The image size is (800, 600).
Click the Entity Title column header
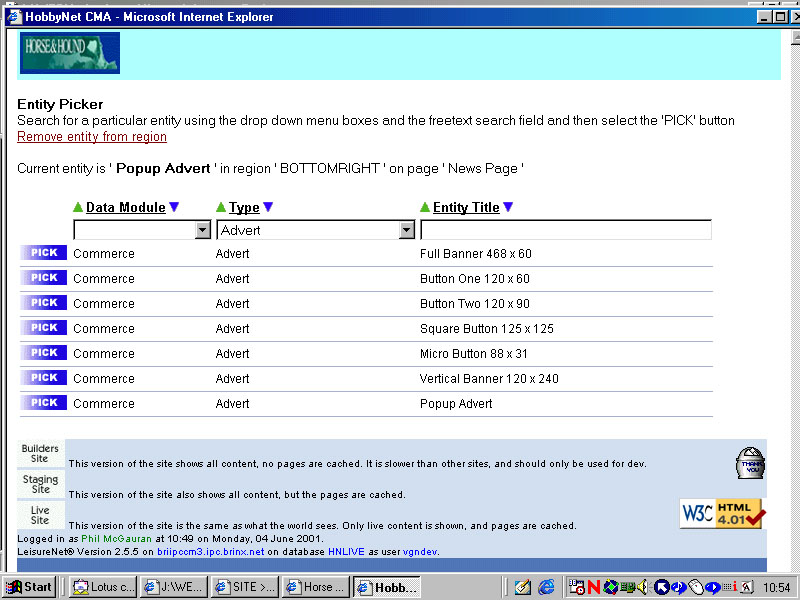[466, 207]
